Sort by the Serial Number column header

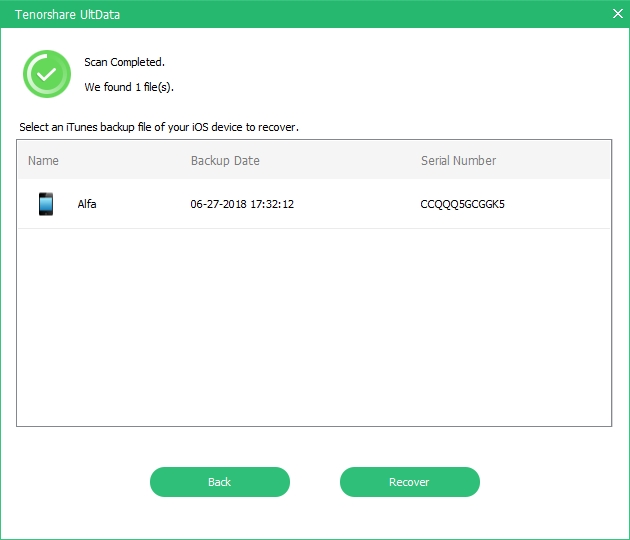pos(458,161)
